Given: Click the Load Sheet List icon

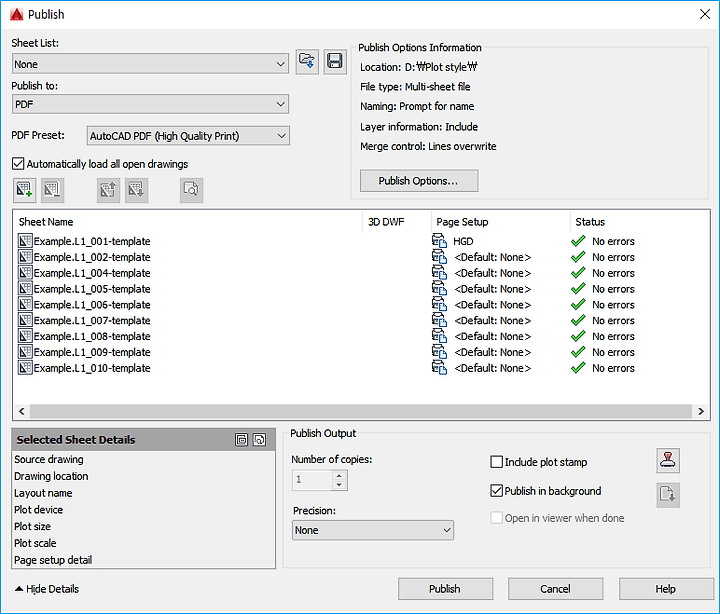Looking at the screenshot, I should click(x=307, y=61).
